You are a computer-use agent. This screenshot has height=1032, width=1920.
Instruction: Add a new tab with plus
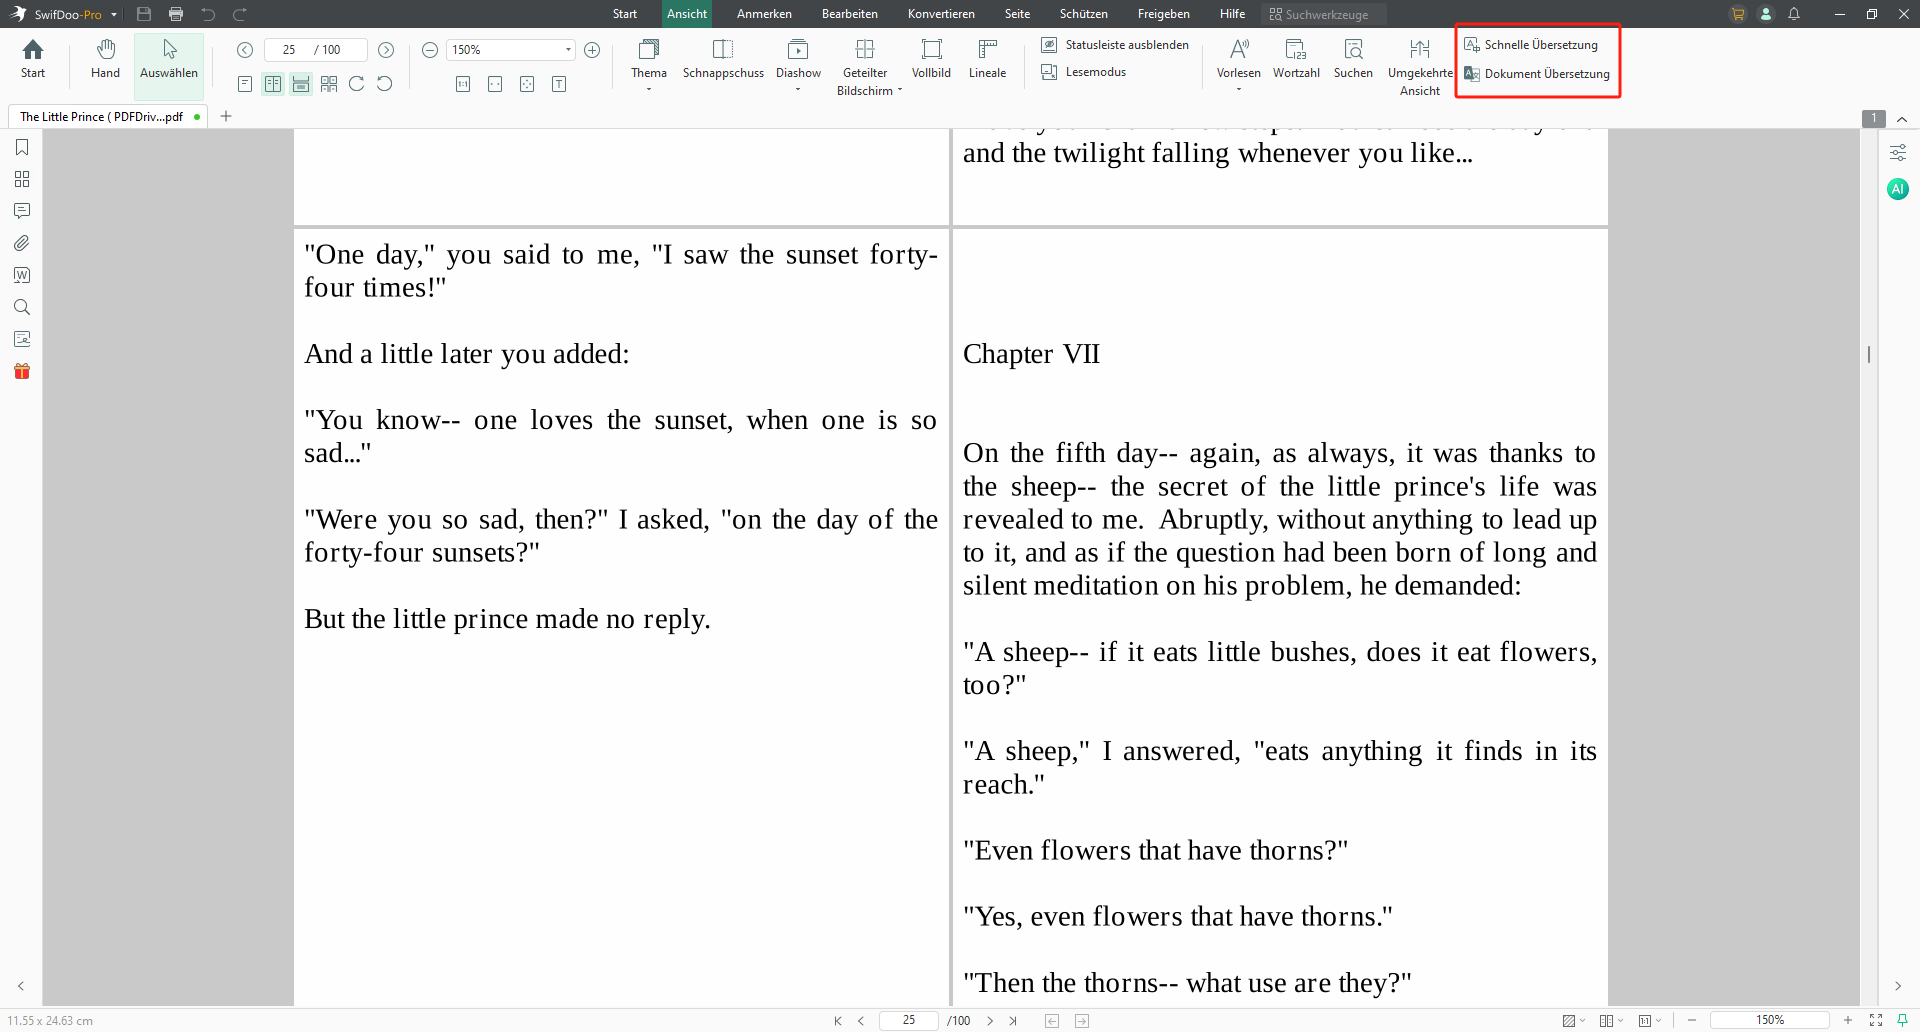[x=226, y=117]
